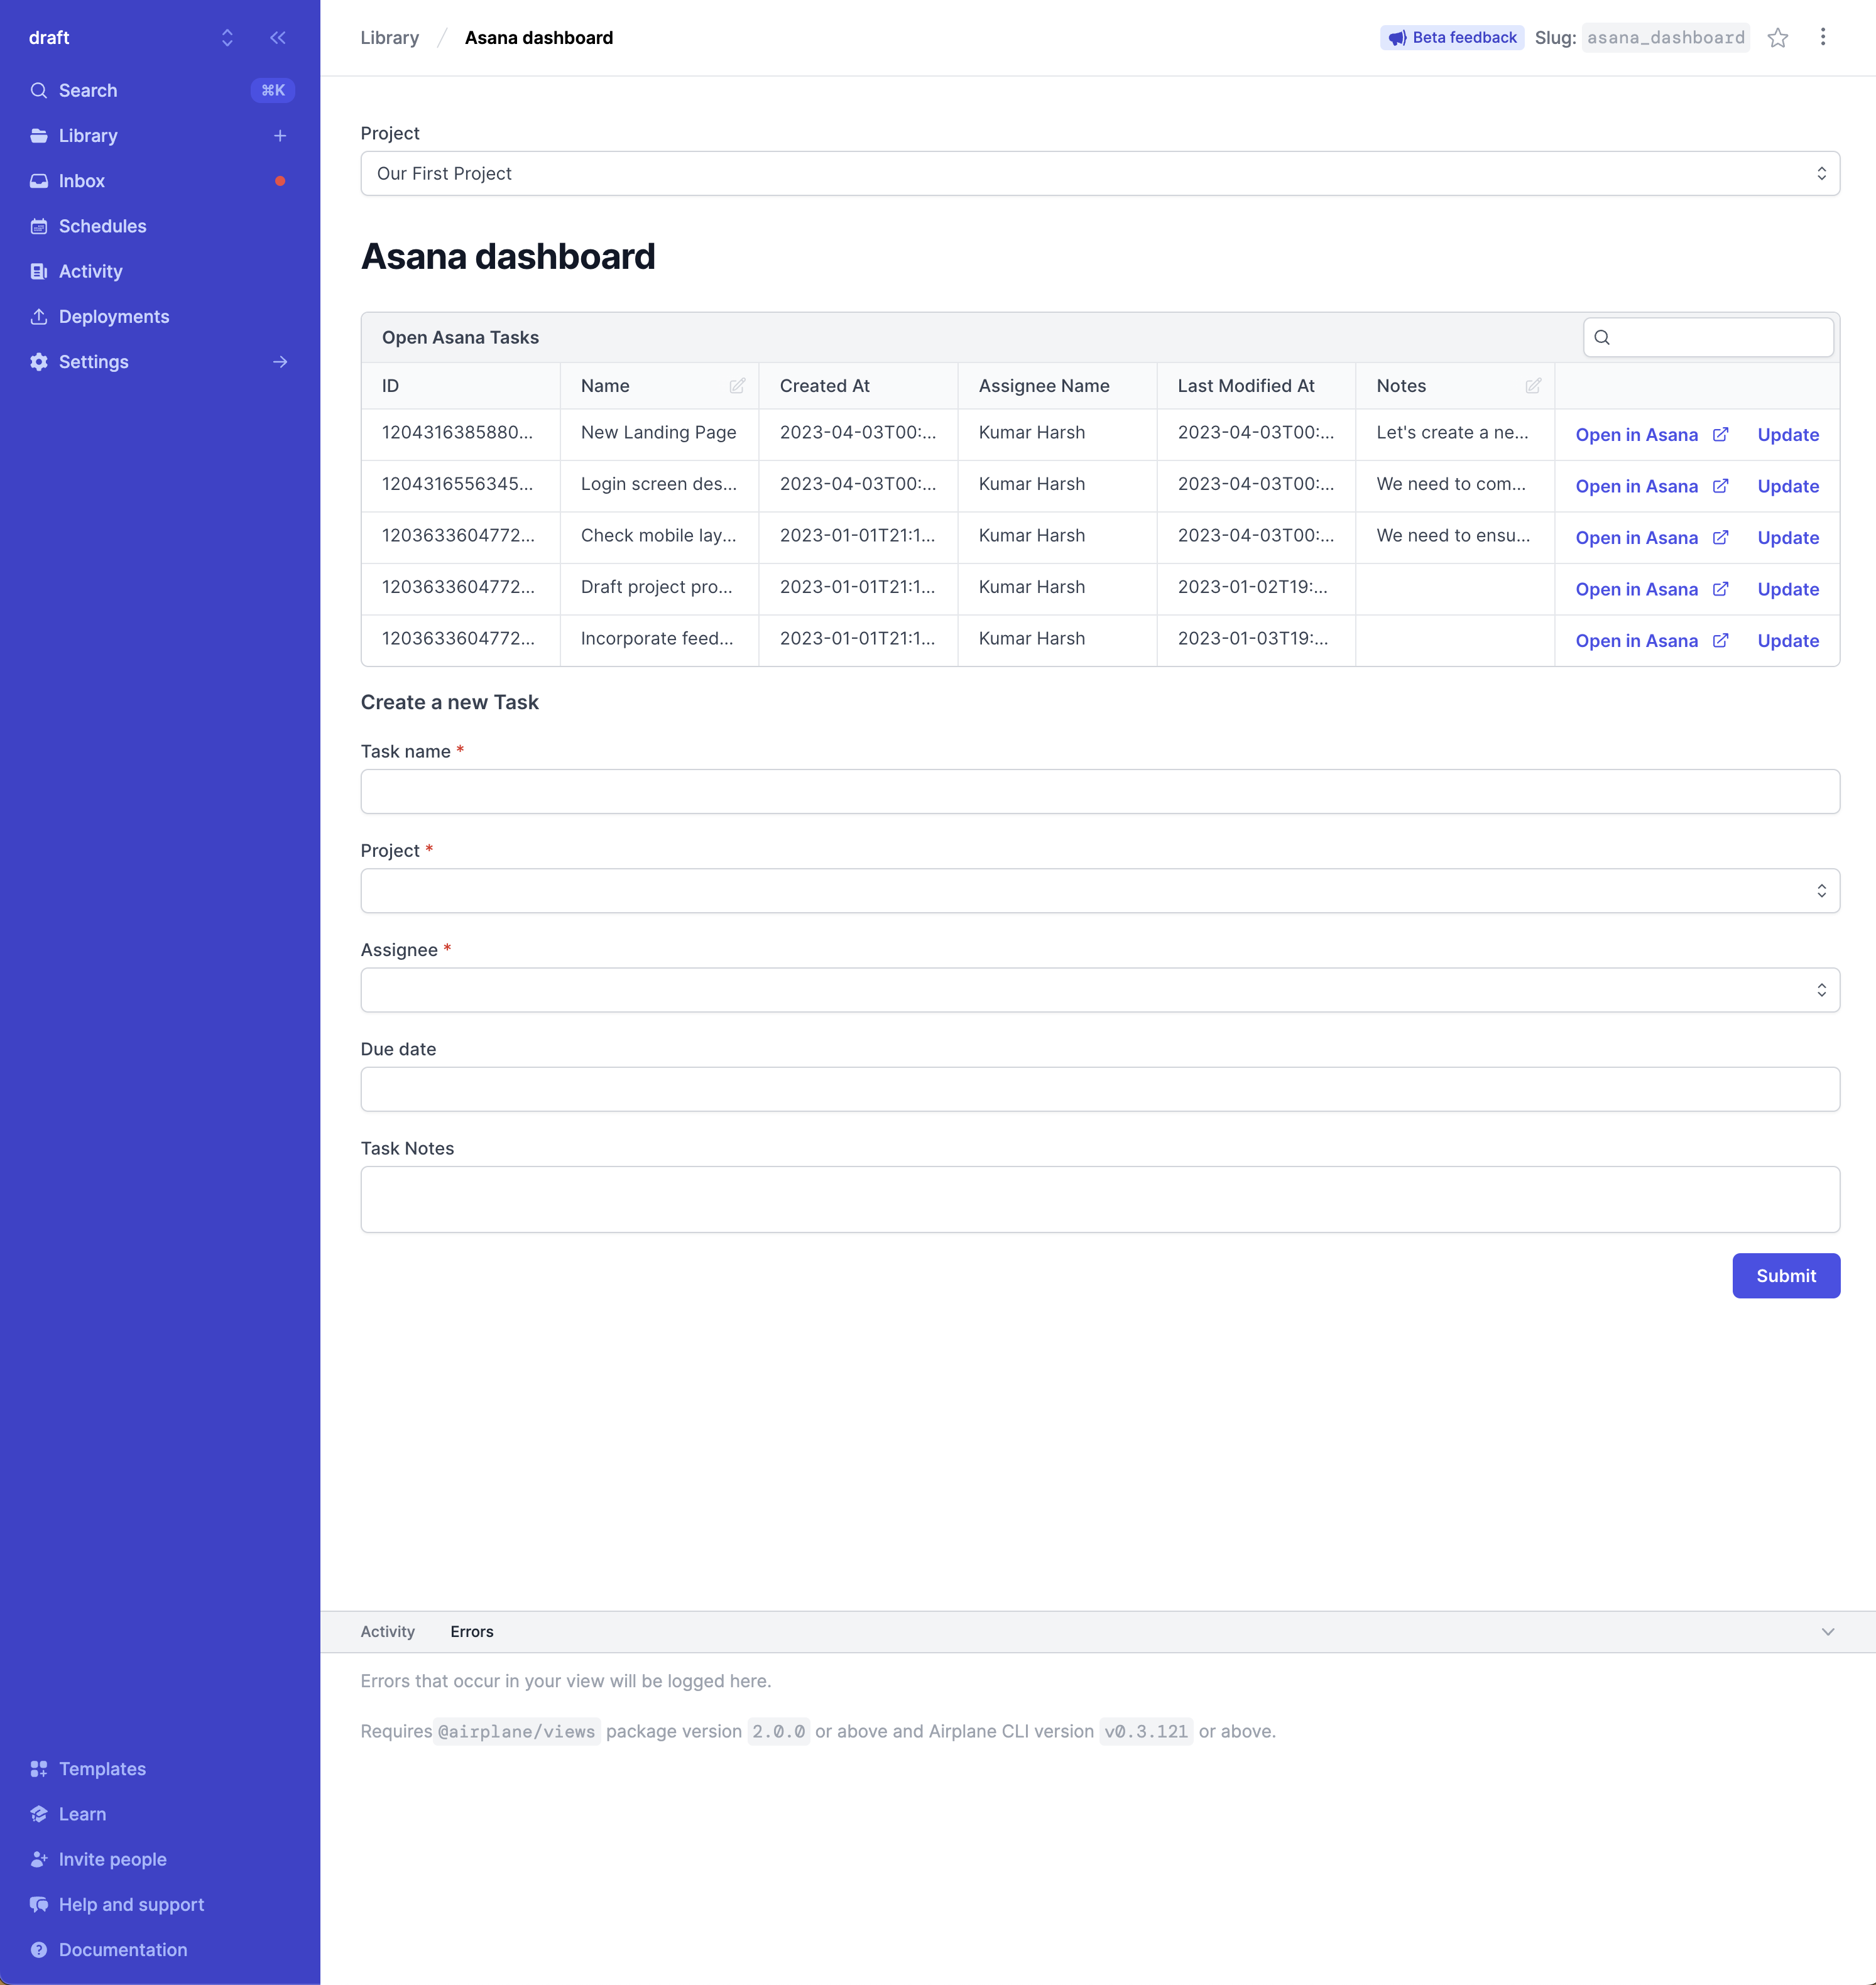The width and height of the screenshot is (1876, 1985).
Task: Click the table search field
Action: [1708, 337]
